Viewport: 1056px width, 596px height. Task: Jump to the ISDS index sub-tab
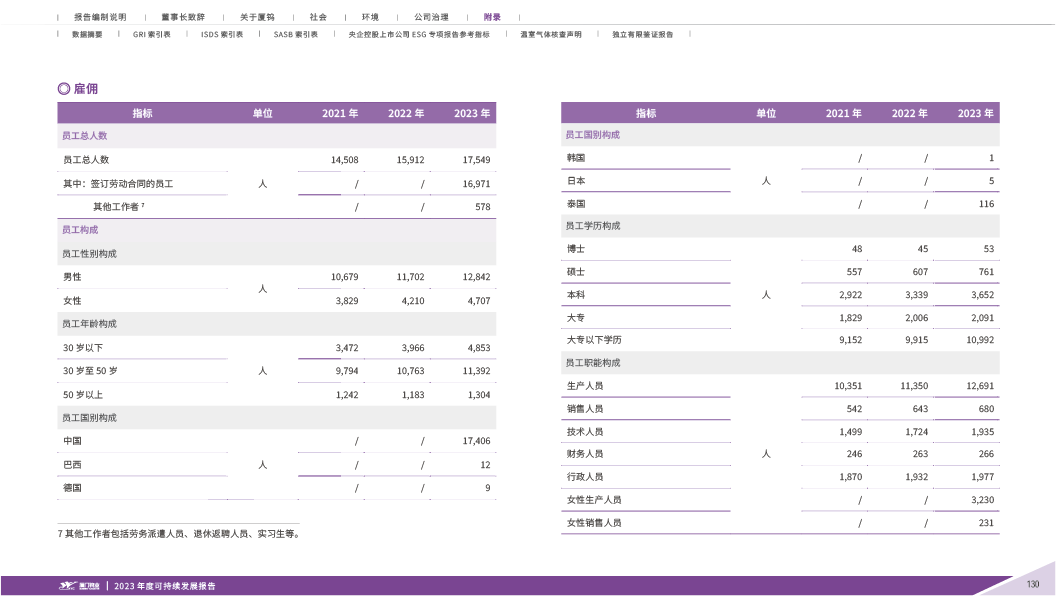(x=222, y=34)
